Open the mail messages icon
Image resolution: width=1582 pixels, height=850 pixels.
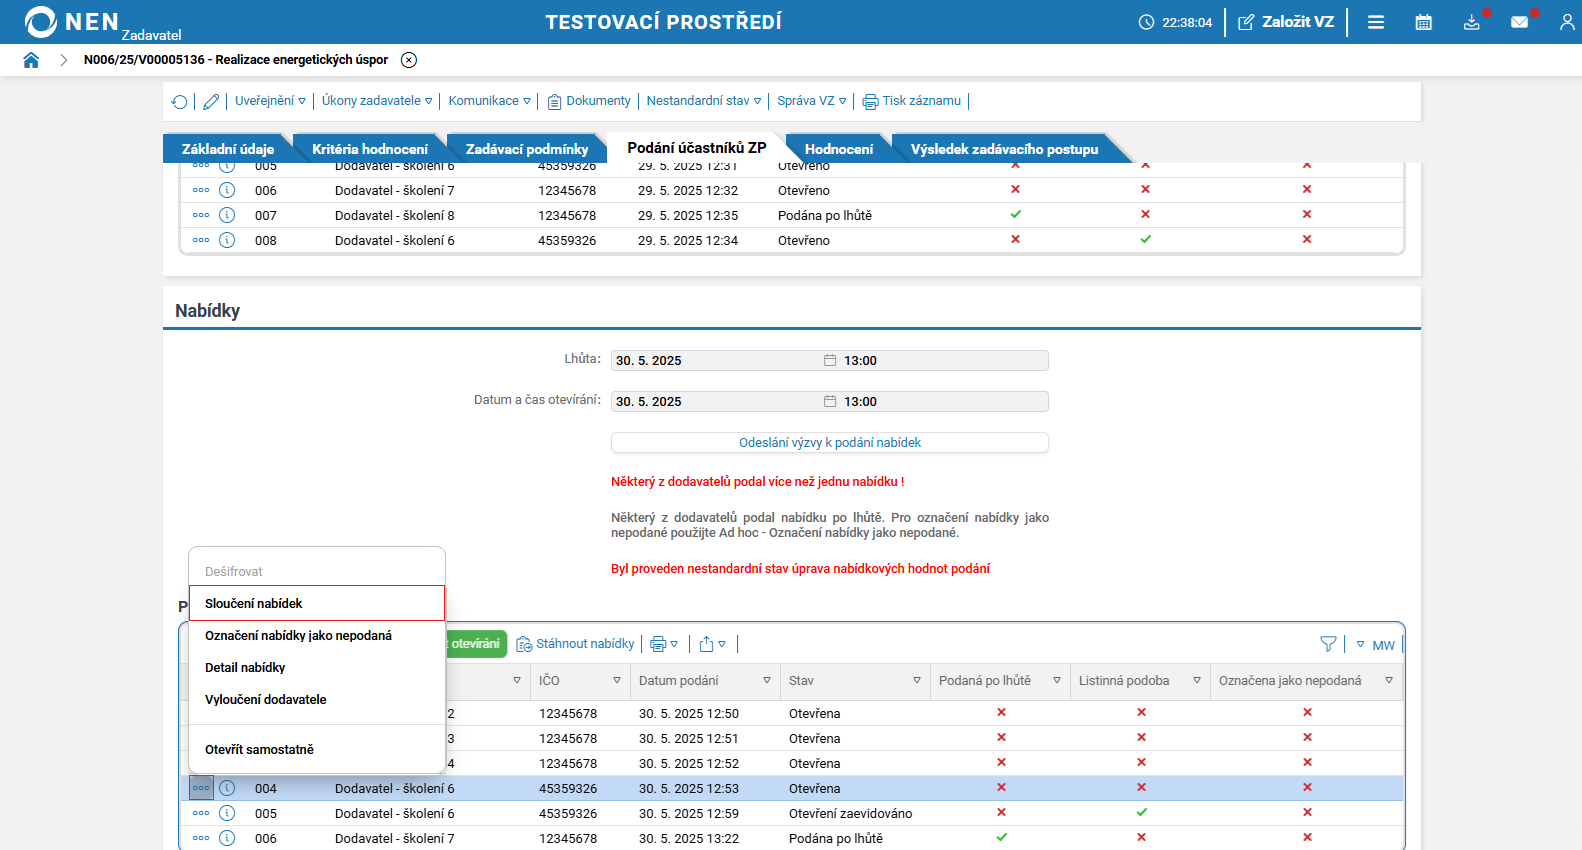coord(1519,22)
